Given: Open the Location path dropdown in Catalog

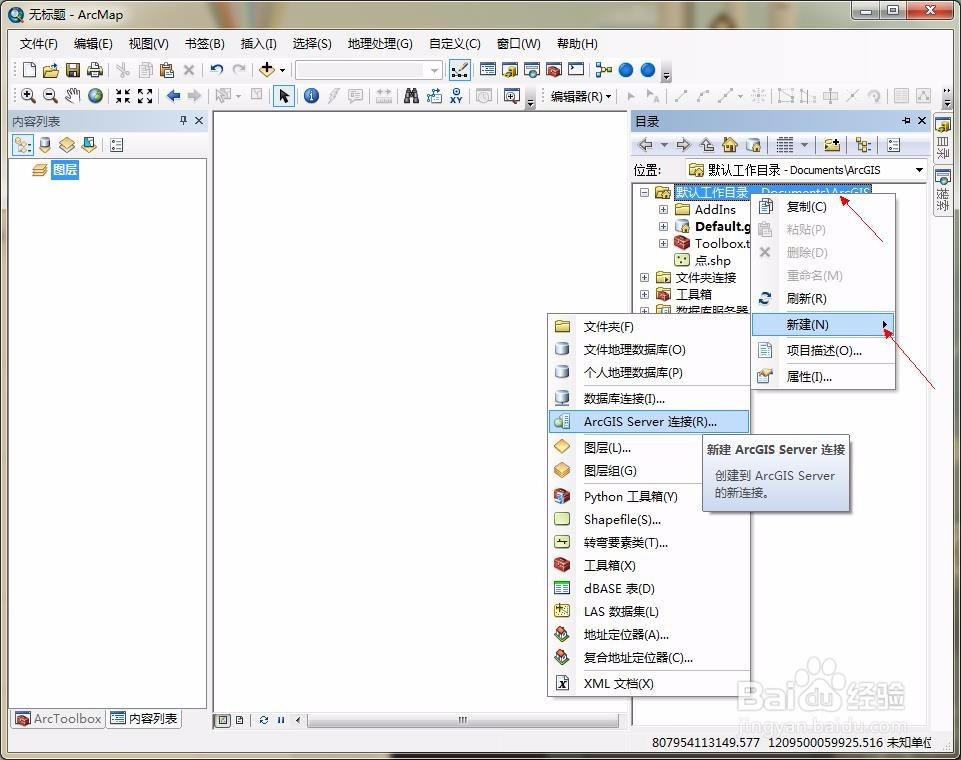Looking at the screenshot, I should coord(919,170).
